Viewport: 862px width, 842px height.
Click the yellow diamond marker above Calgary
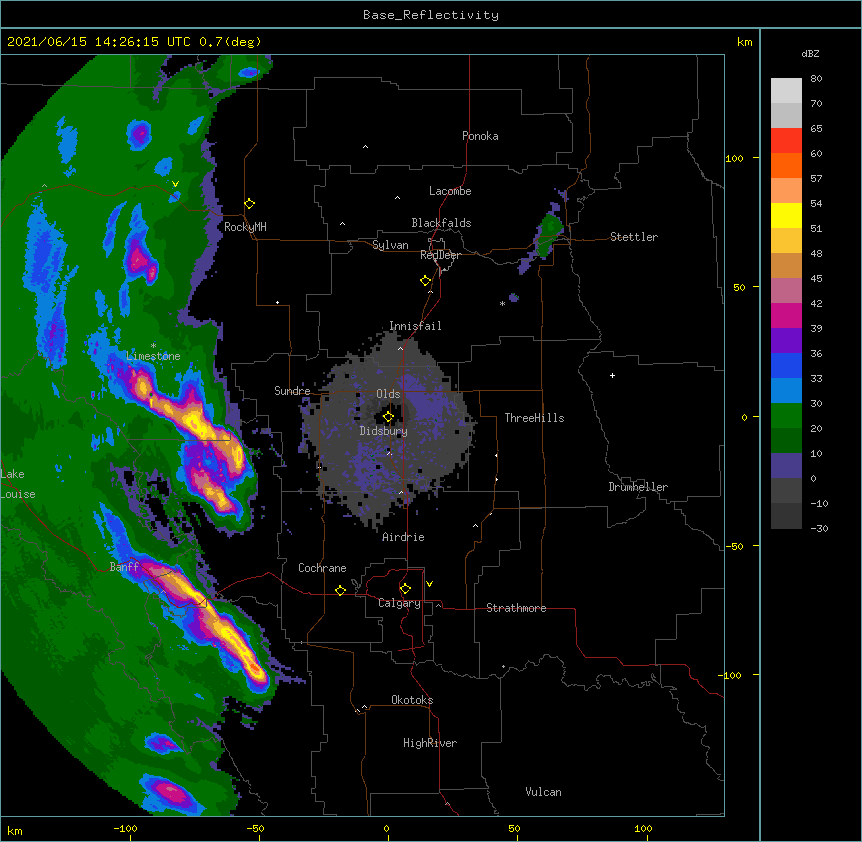[x=405, y=589]
